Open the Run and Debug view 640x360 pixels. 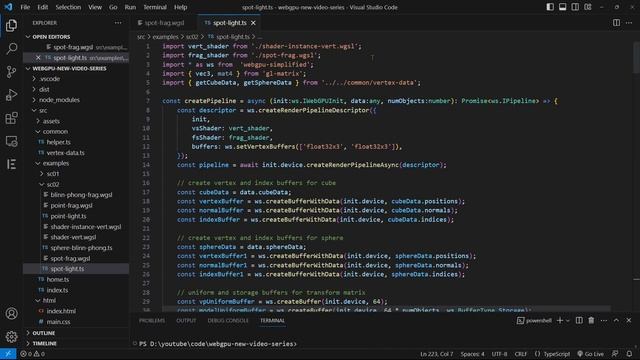(x=11, y=95)
